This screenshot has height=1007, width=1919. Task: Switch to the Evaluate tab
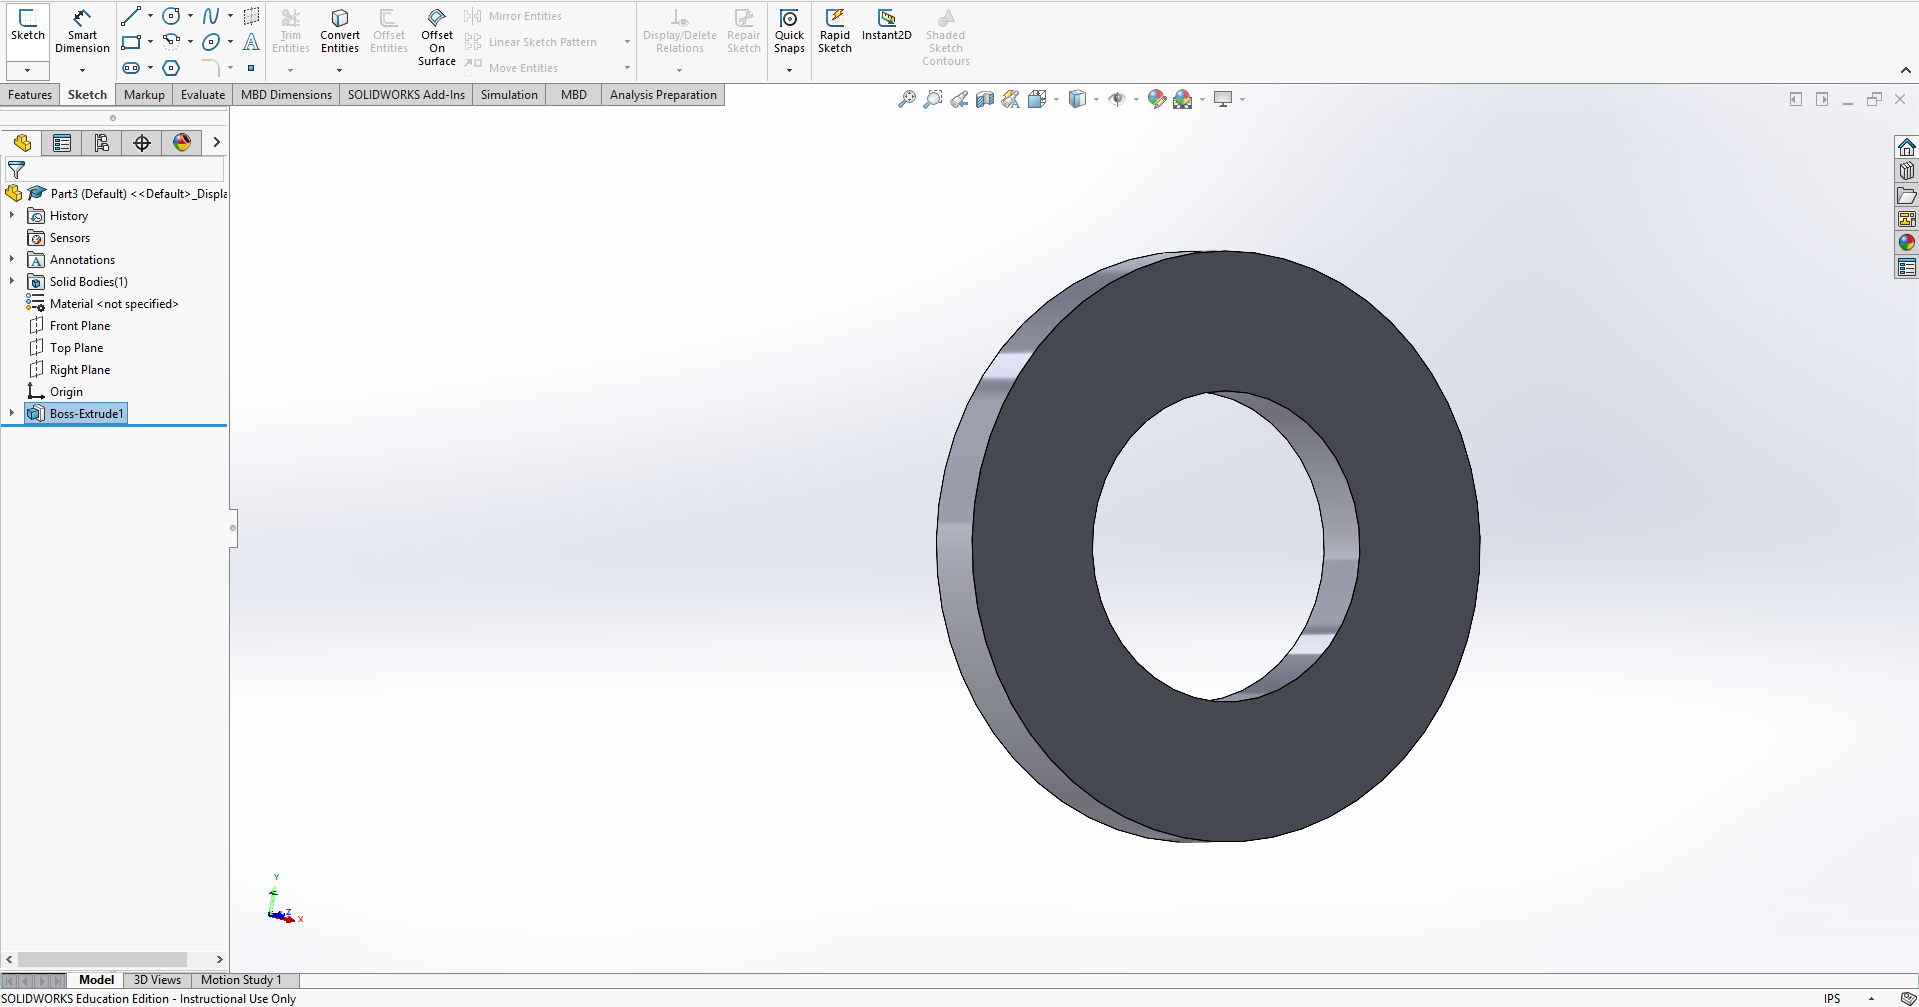click(203, 95)
